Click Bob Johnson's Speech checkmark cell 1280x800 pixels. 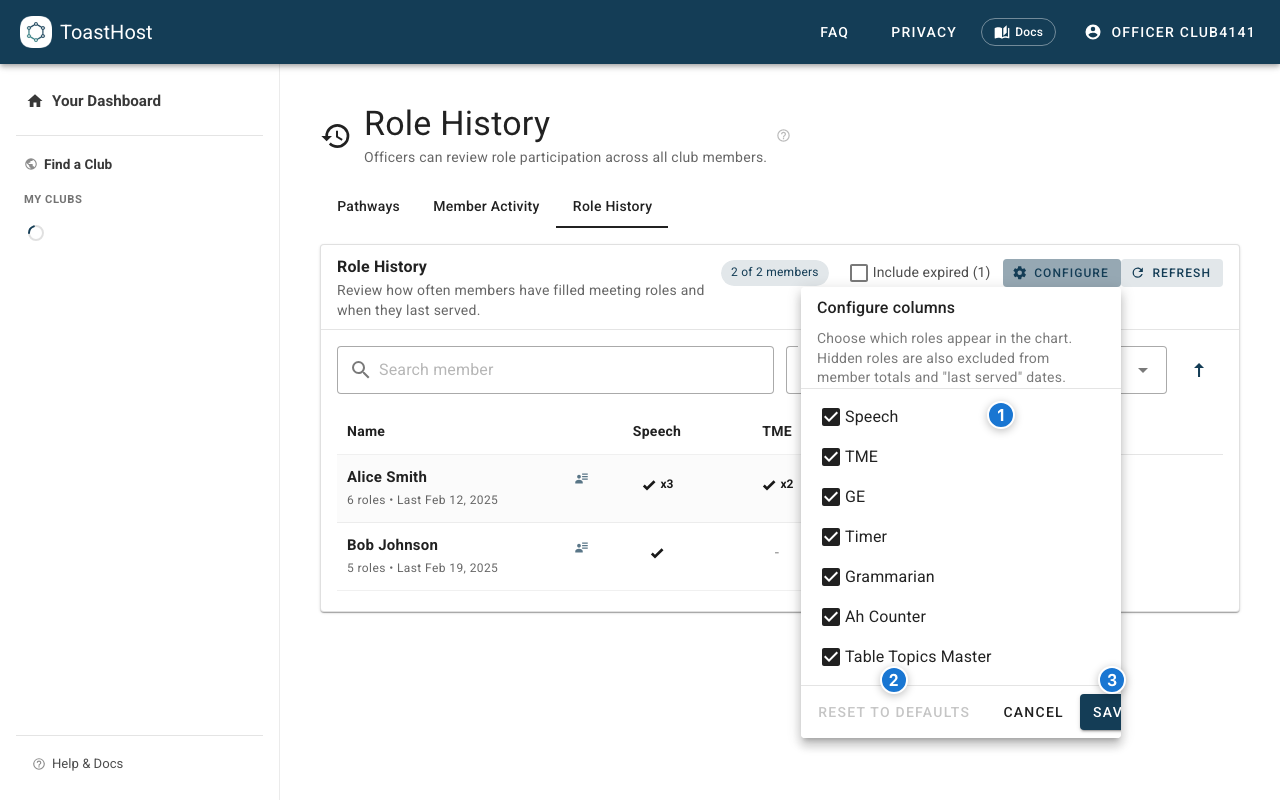tap(657, 553)
